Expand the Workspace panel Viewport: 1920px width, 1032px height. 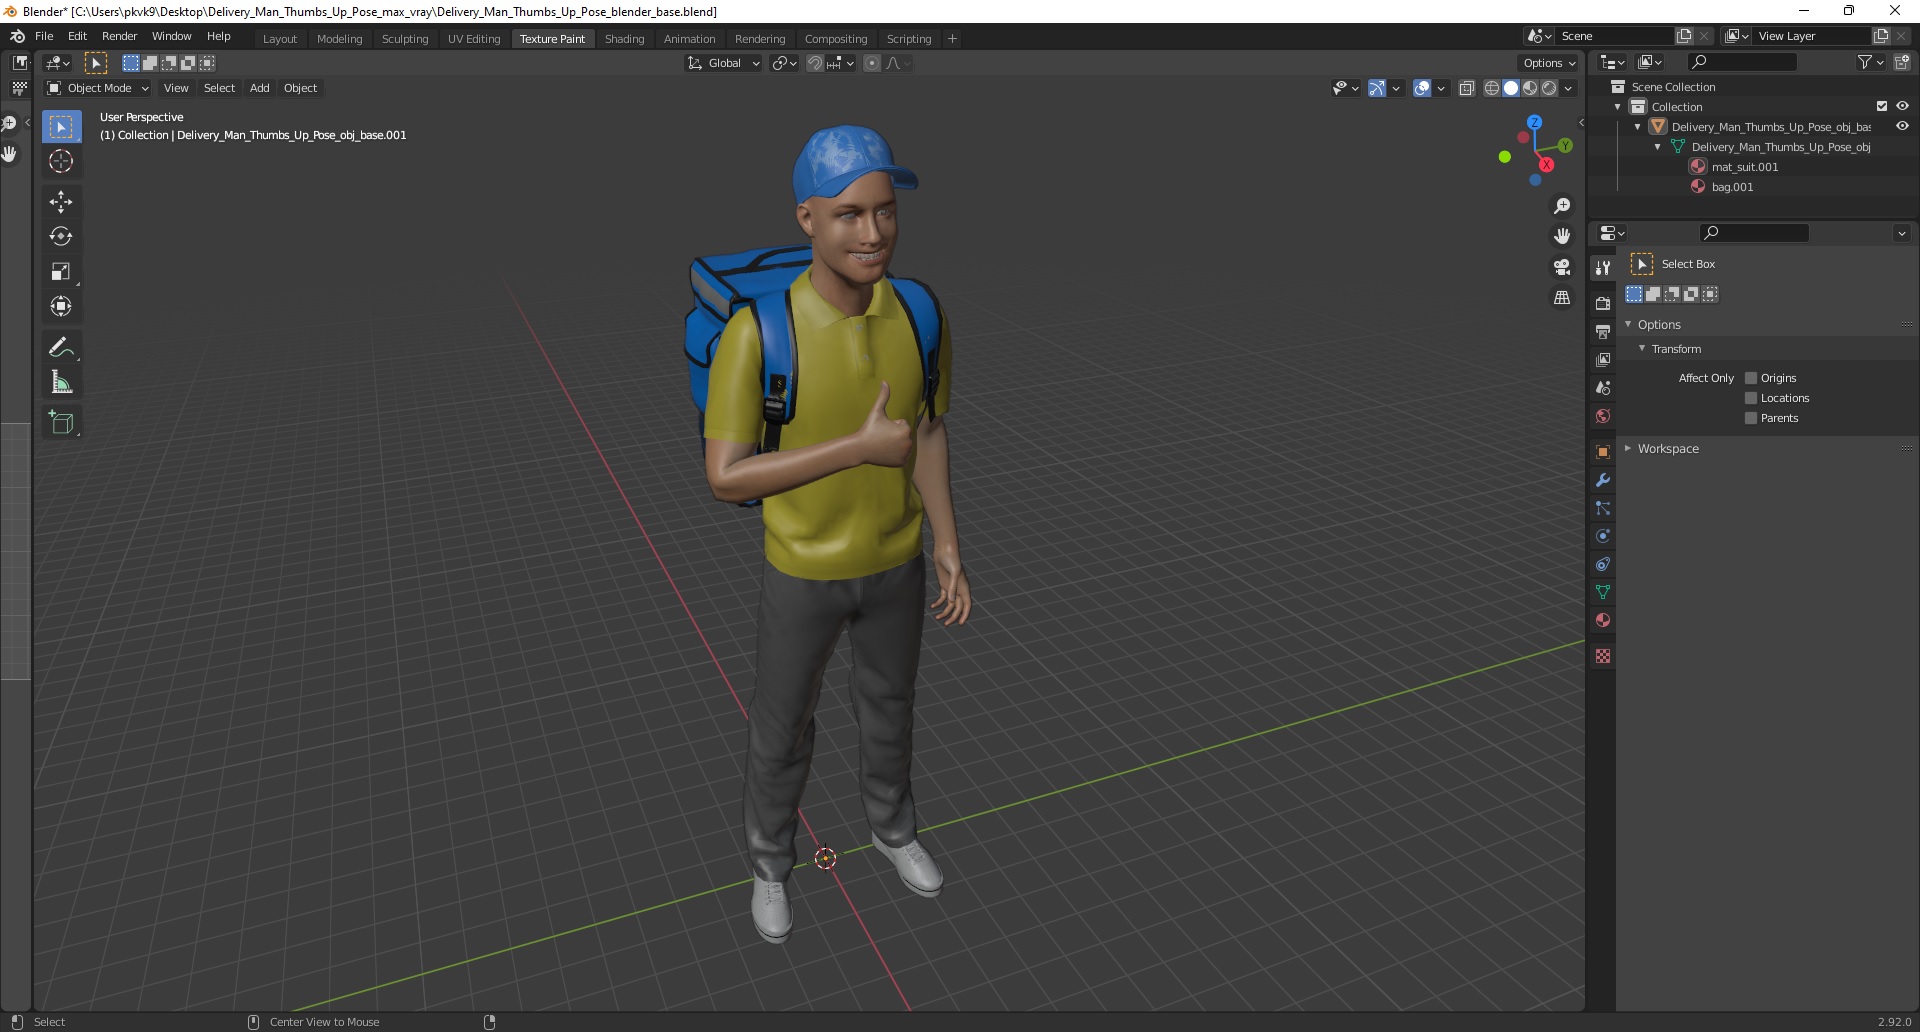(x=1628, y=448)
